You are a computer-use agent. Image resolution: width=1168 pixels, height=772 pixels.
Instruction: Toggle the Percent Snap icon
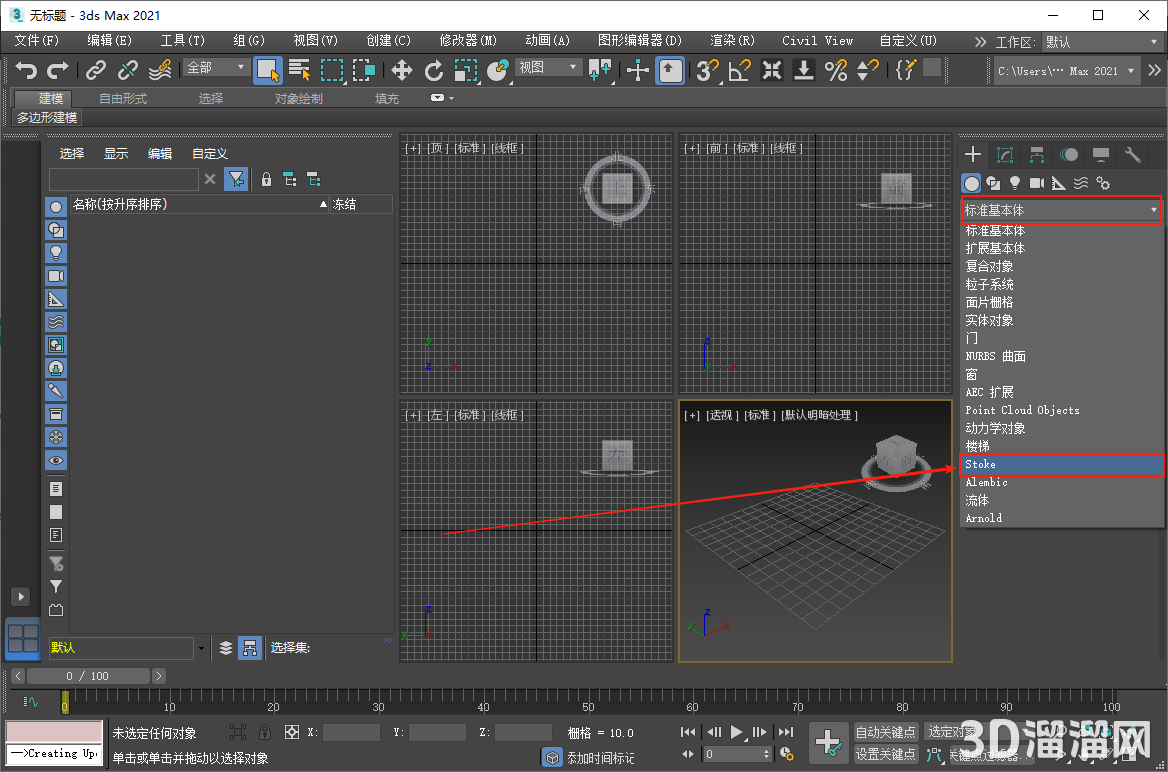836,70
